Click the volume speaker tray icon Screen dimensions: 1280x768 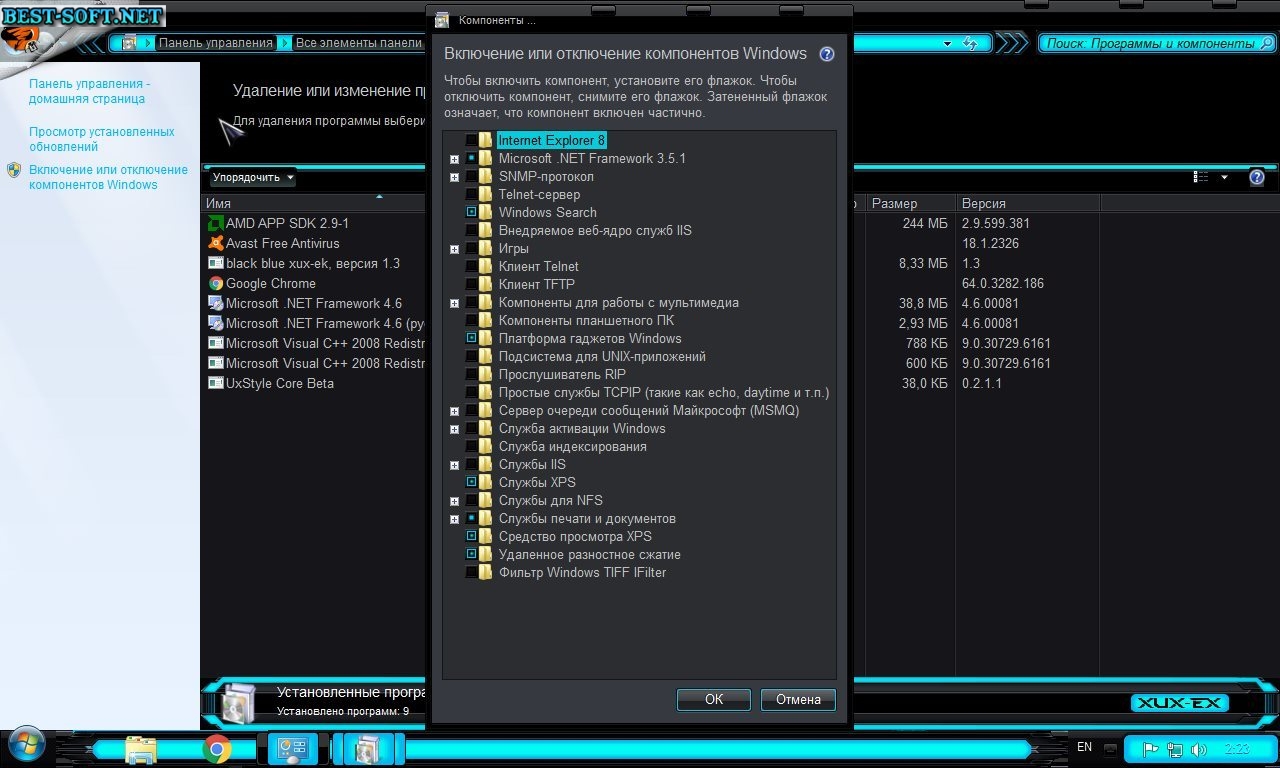(x=1199, y=749)
